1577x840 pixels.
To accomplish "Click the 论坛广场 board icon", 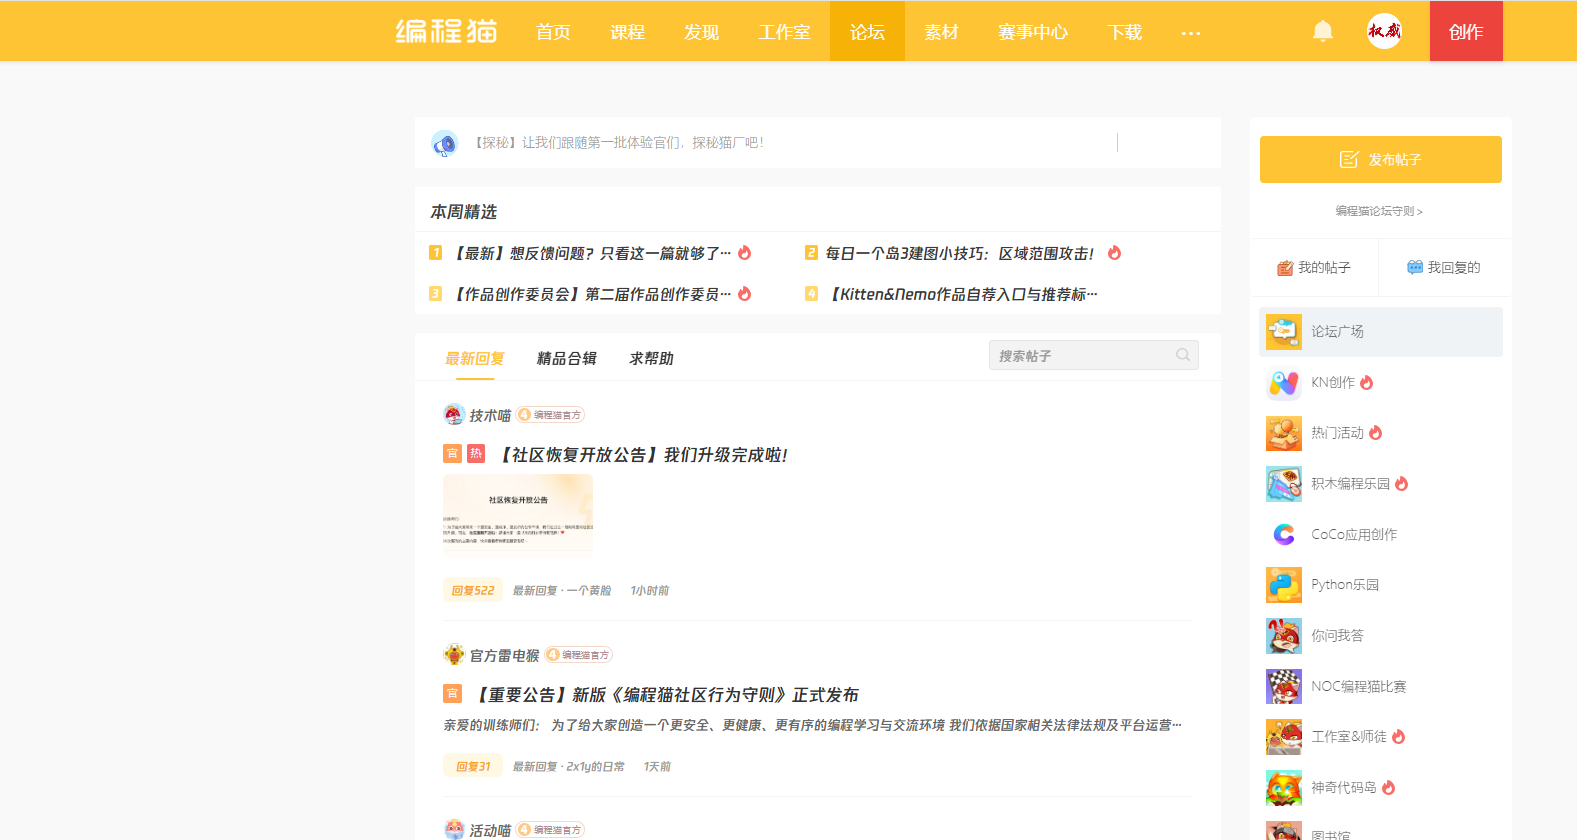I will [1284, 332].
